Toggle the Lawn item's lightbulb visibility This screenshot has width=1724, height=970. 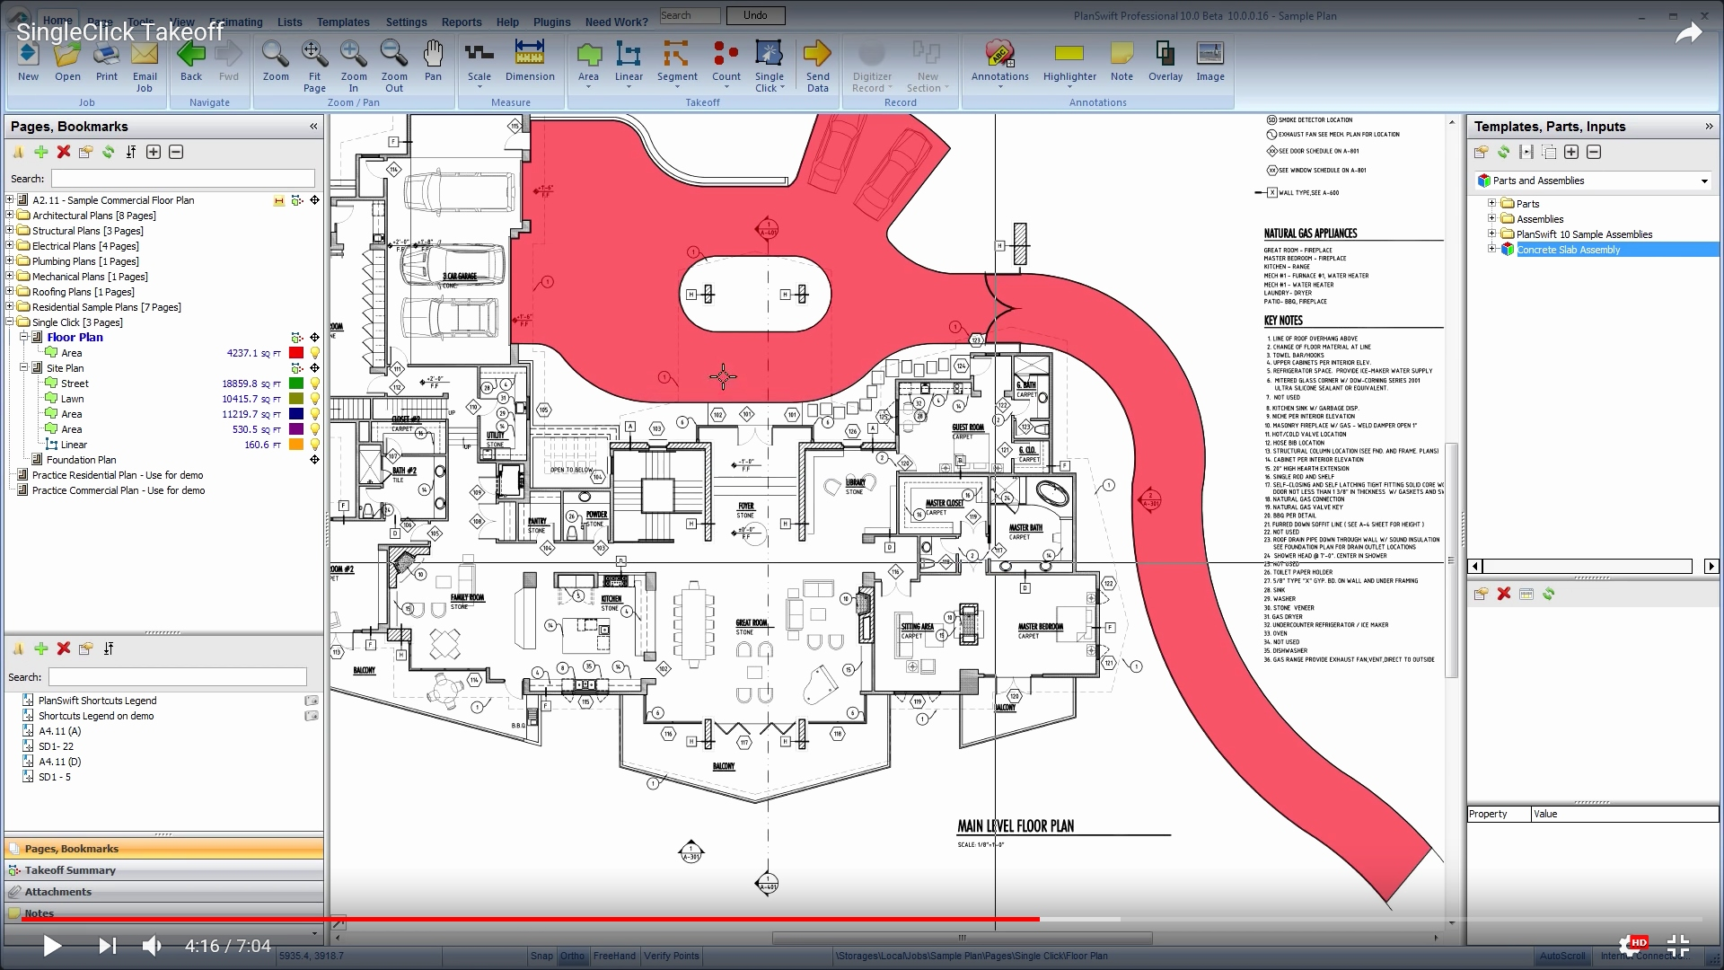coord(313,398)
